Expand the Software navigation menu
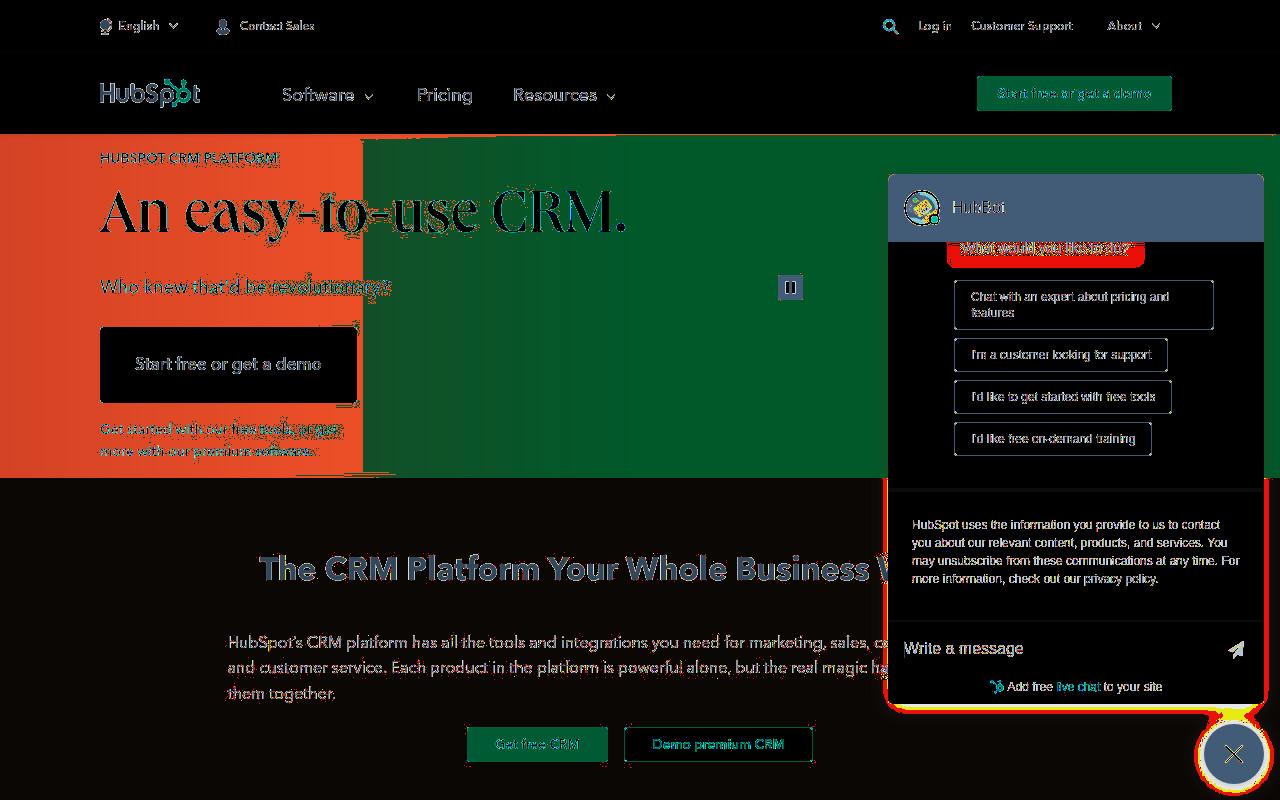Image resolution: width=1280 pixels, height=800 pixels. point(328,95)
